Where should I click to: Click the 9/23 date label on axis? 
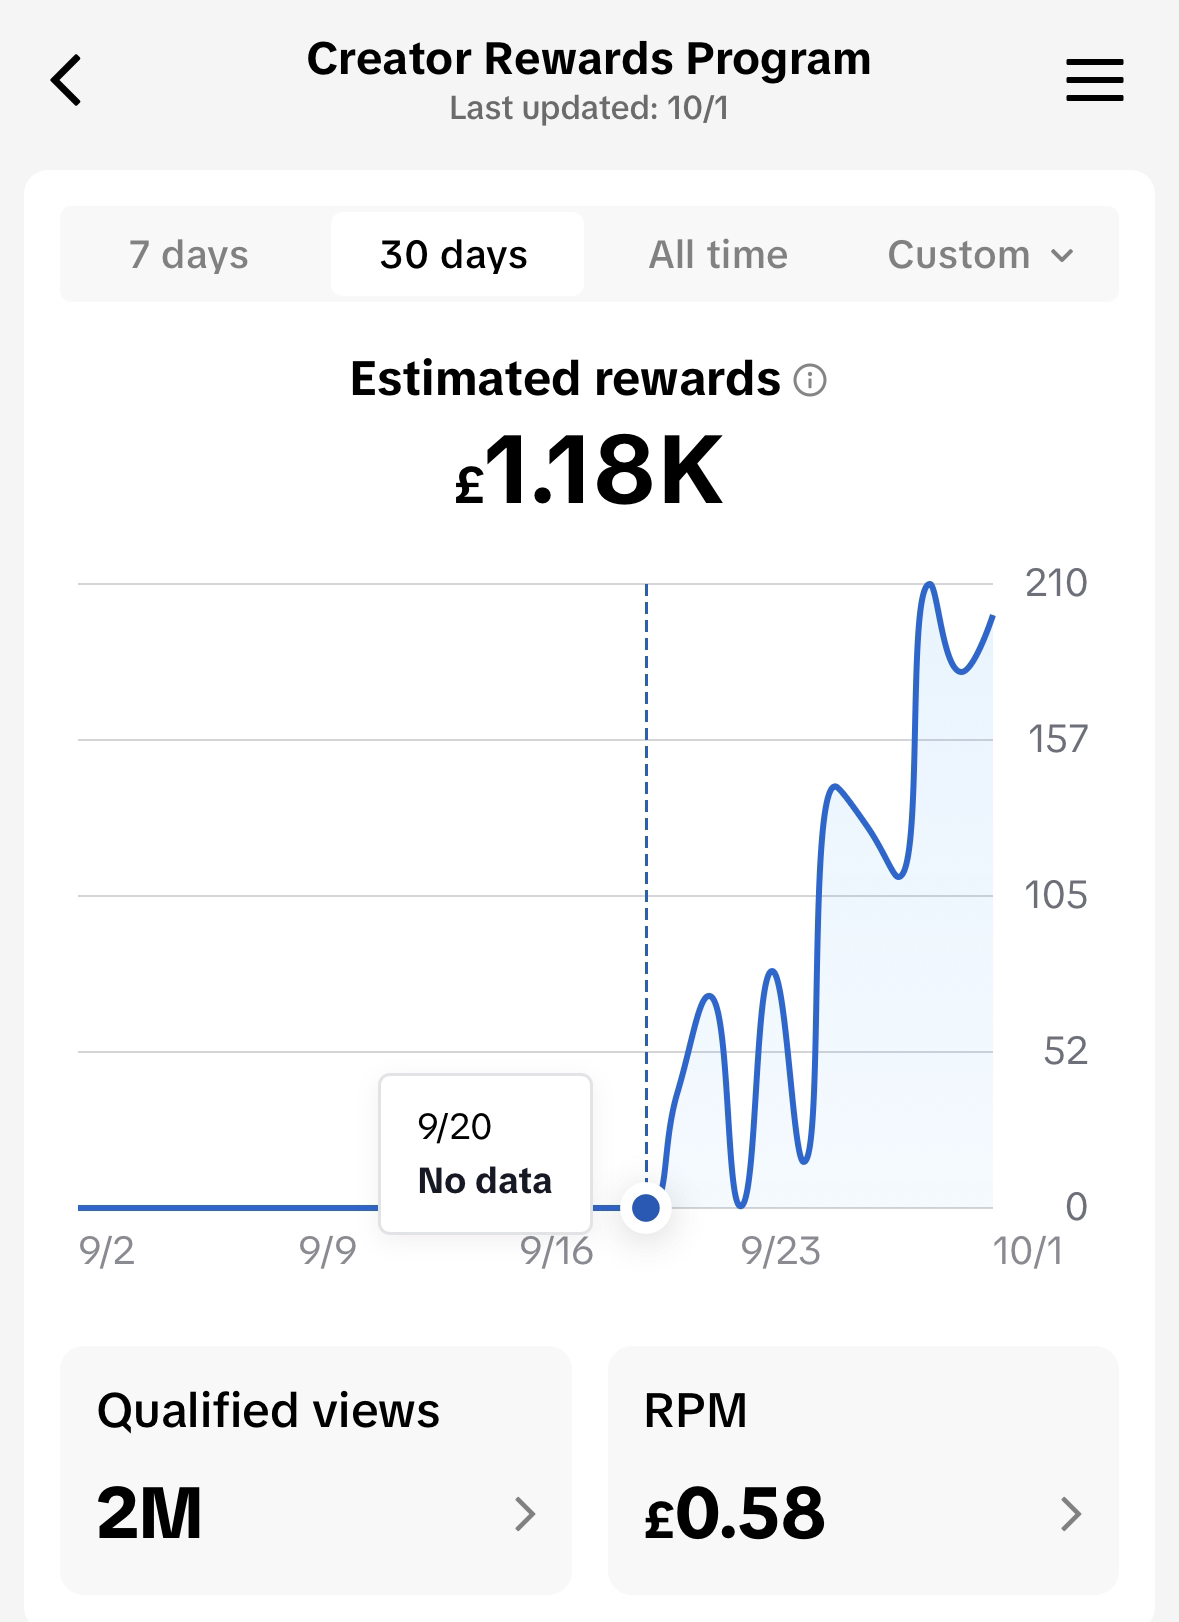tap(780, 1251)
